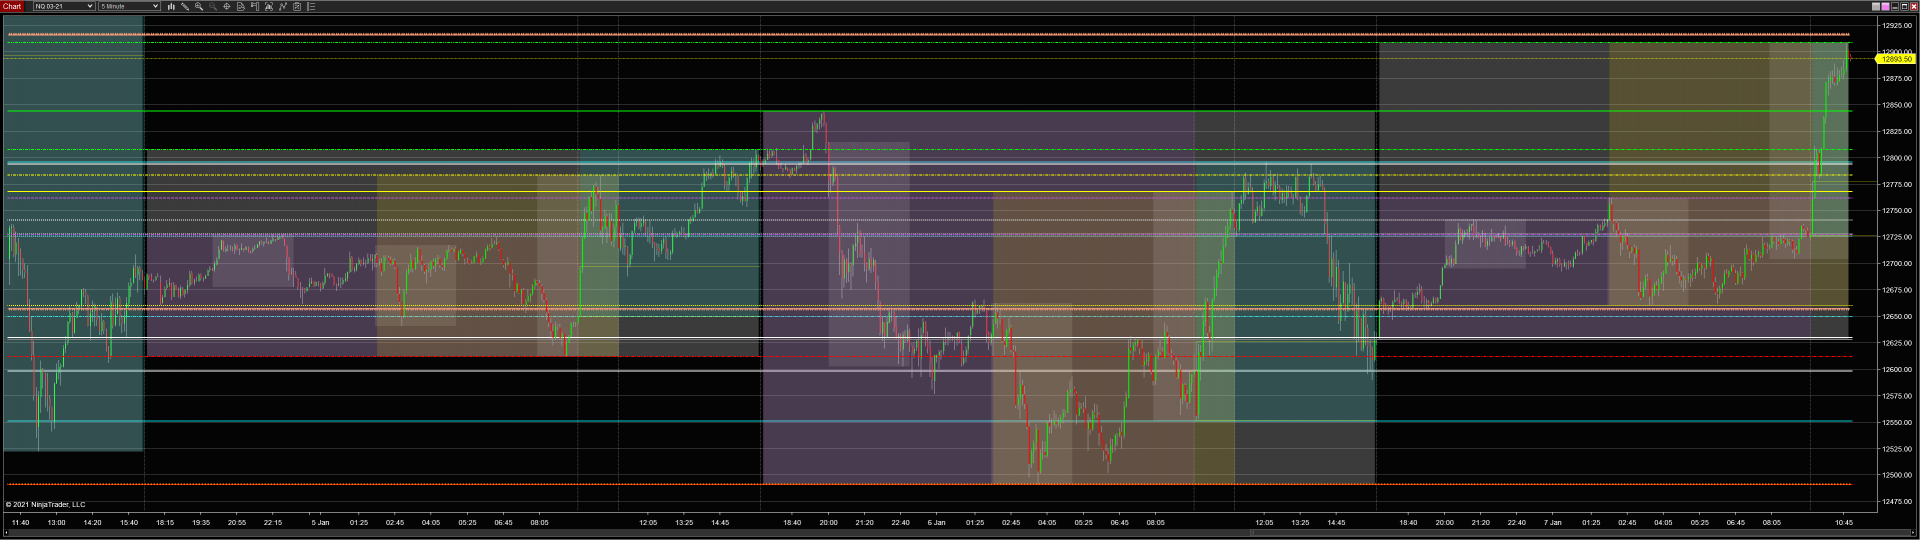
Task: Click the bar chart style icon
Action: pyautogui.click(x=171, y=6)
